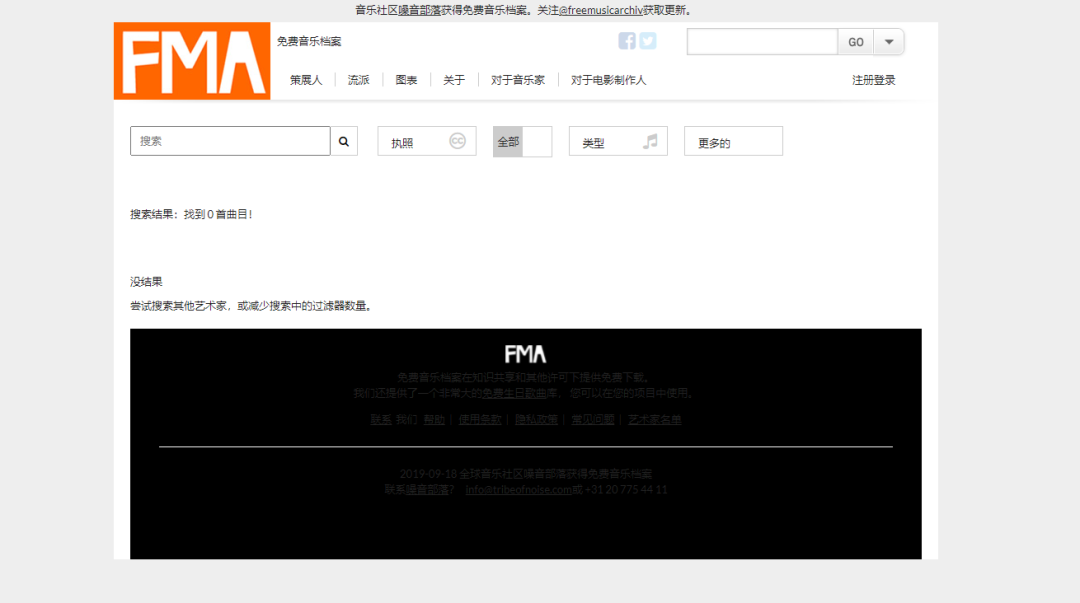Click the info@tribeofnoise.com email link

pos(518,490)
